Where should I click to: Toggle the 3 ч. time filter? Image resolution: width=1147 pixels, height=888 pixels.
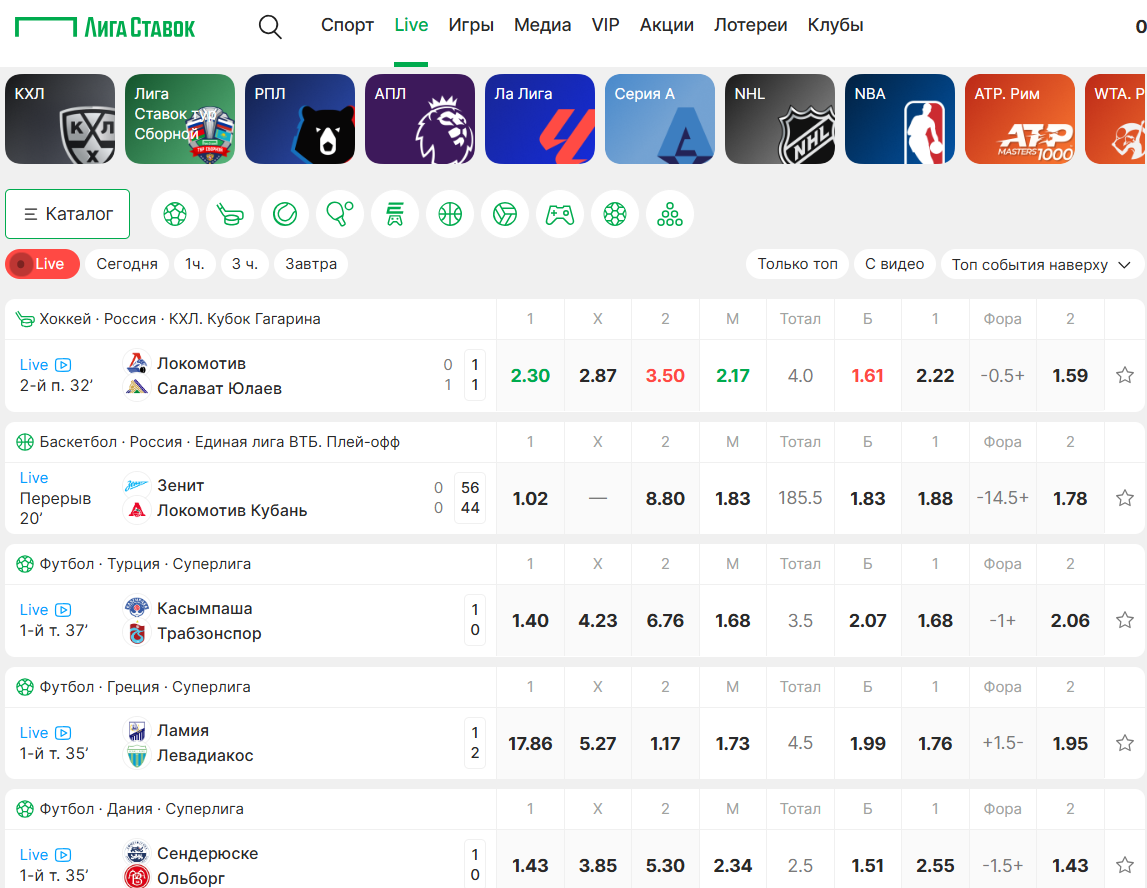[245, 264]
